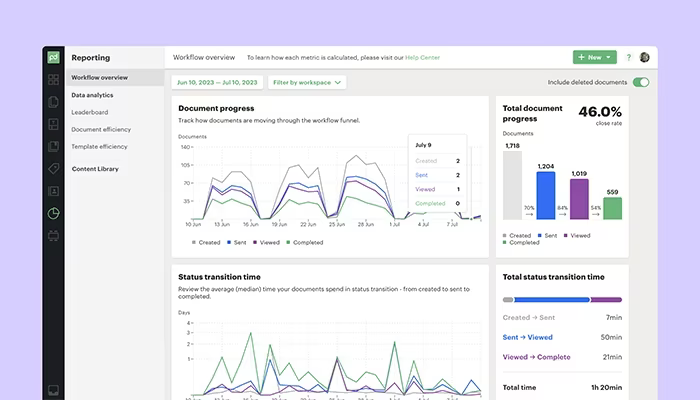This screenshot has height=400, width=700.
Task: Click the gray Created bar 1,718
Action: (x=512, y=185)
